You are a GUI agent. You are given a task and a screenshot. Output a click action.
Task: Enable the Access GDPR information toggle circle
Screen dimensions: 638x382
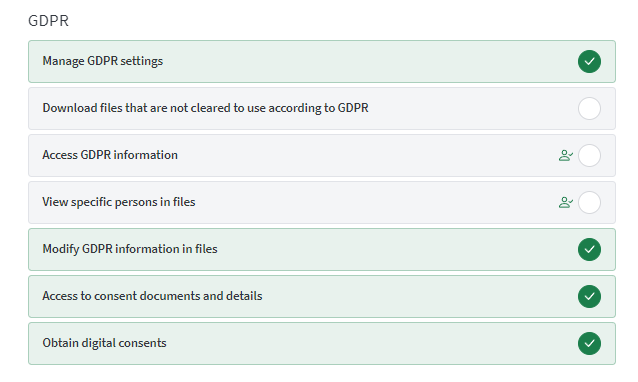(589, 155)
